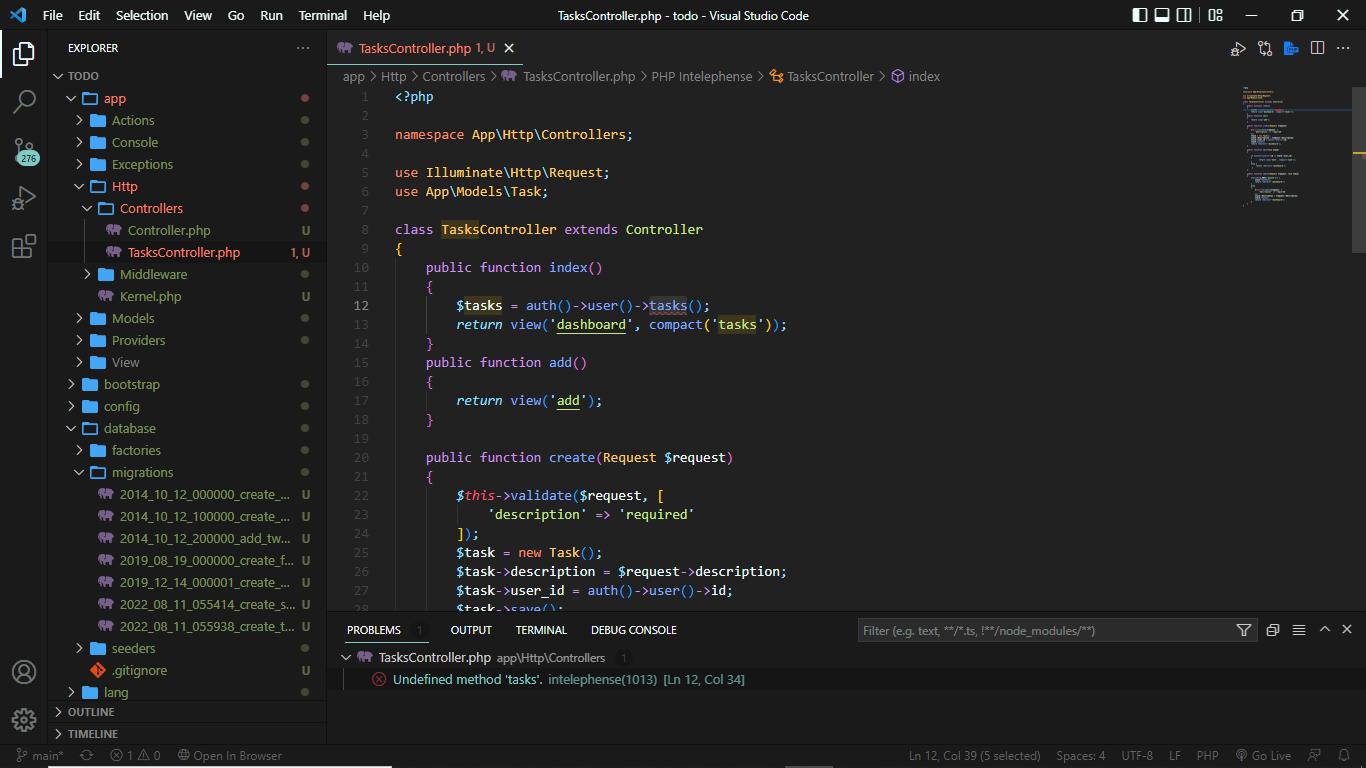Toggle the secondary side bar visibility
1366x768 pixels.
point(1184,15)
